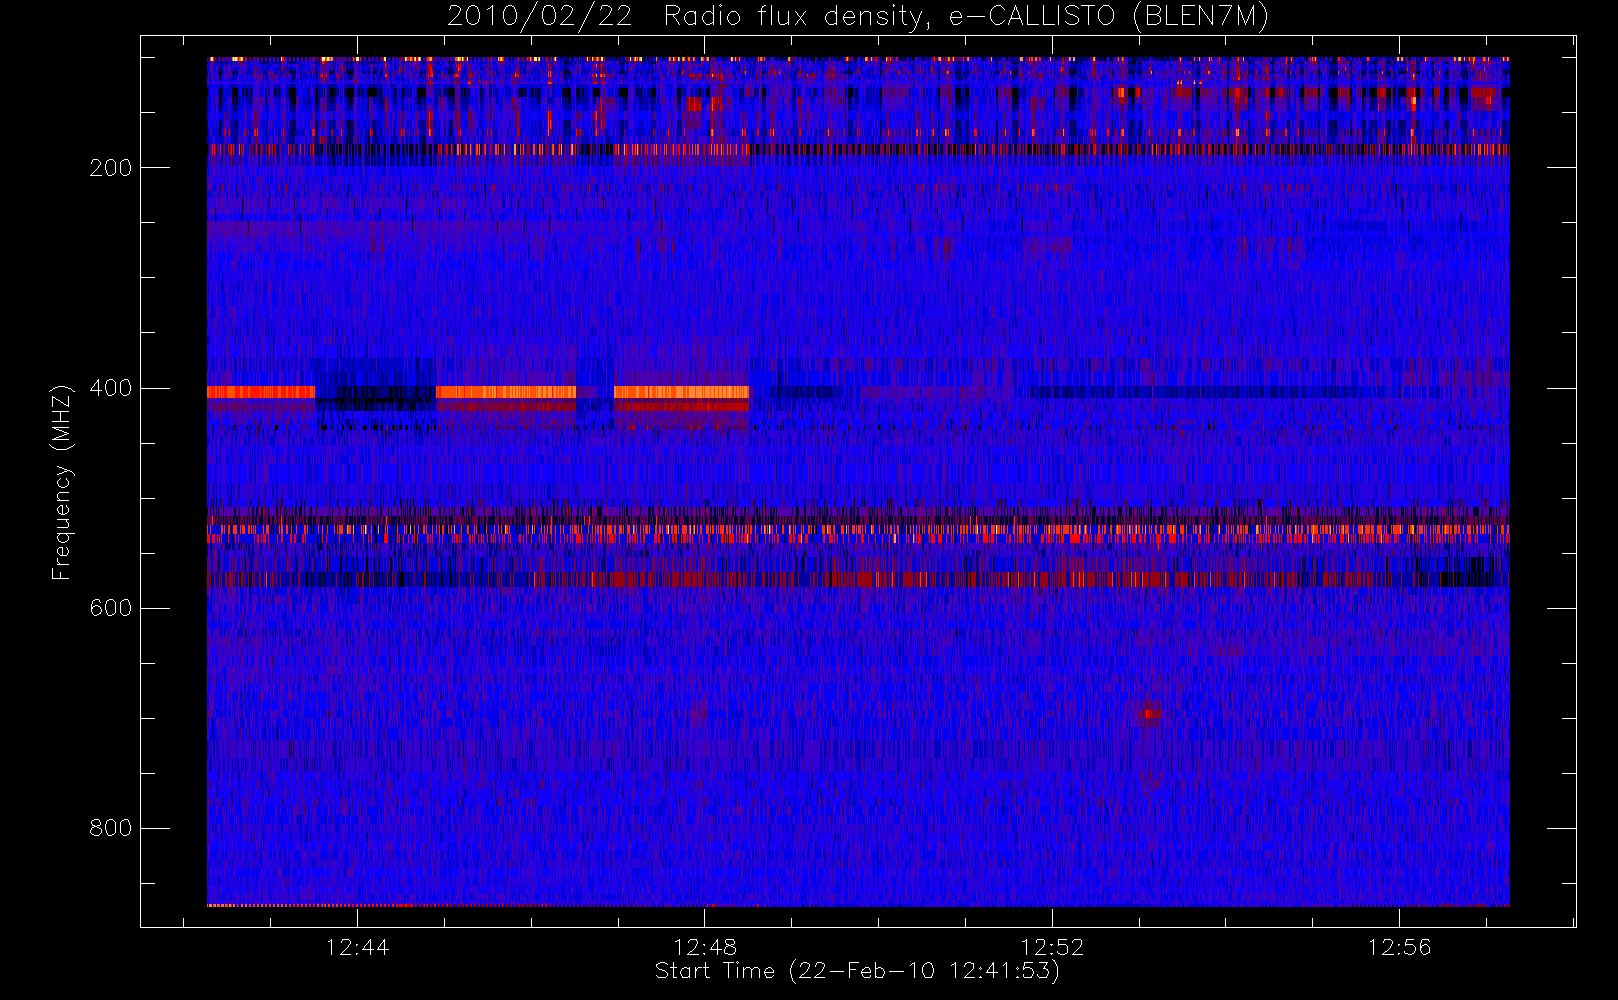The width and height of the screenshot is (1618, 1000).
Task: Click the 400 frequency tick label
Action: click(110, 388)
